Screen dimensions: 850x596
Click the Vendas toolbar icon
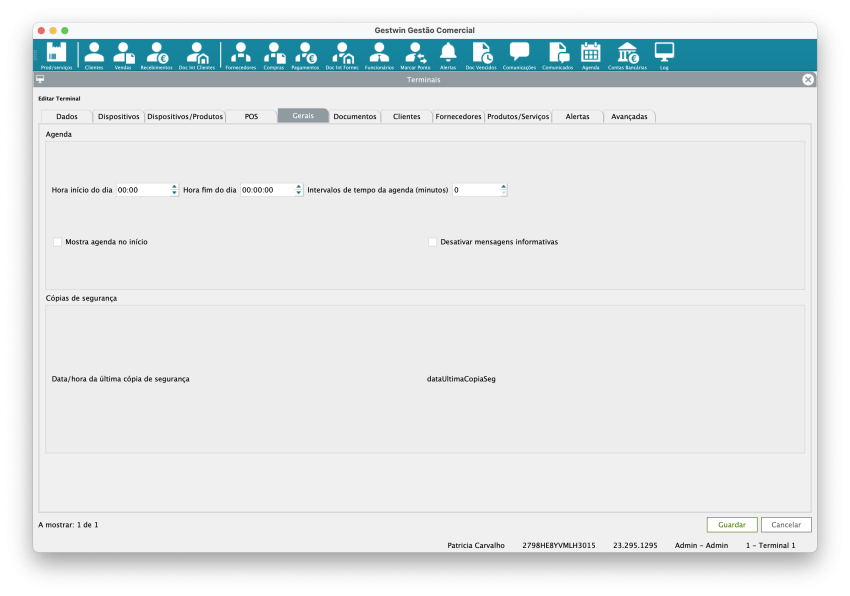123,54
